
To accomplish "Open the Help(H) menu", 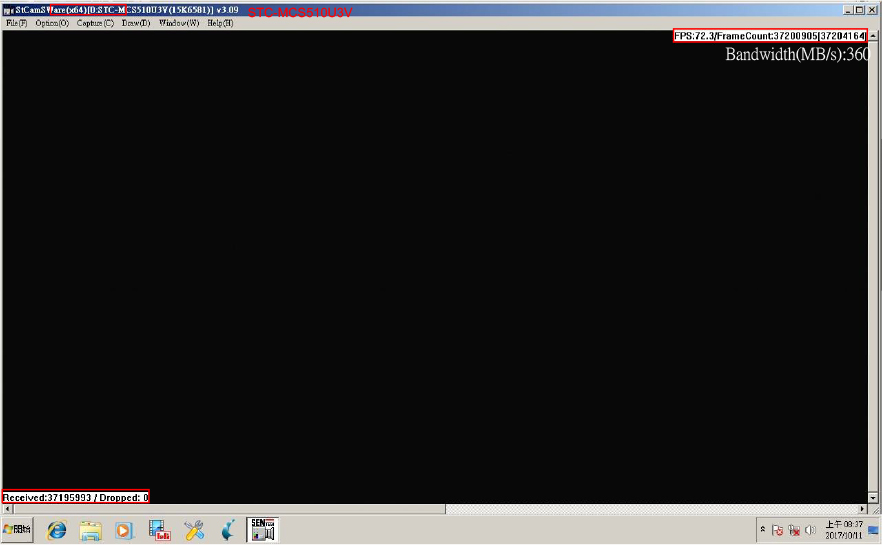I will click(x=220, y=23).
